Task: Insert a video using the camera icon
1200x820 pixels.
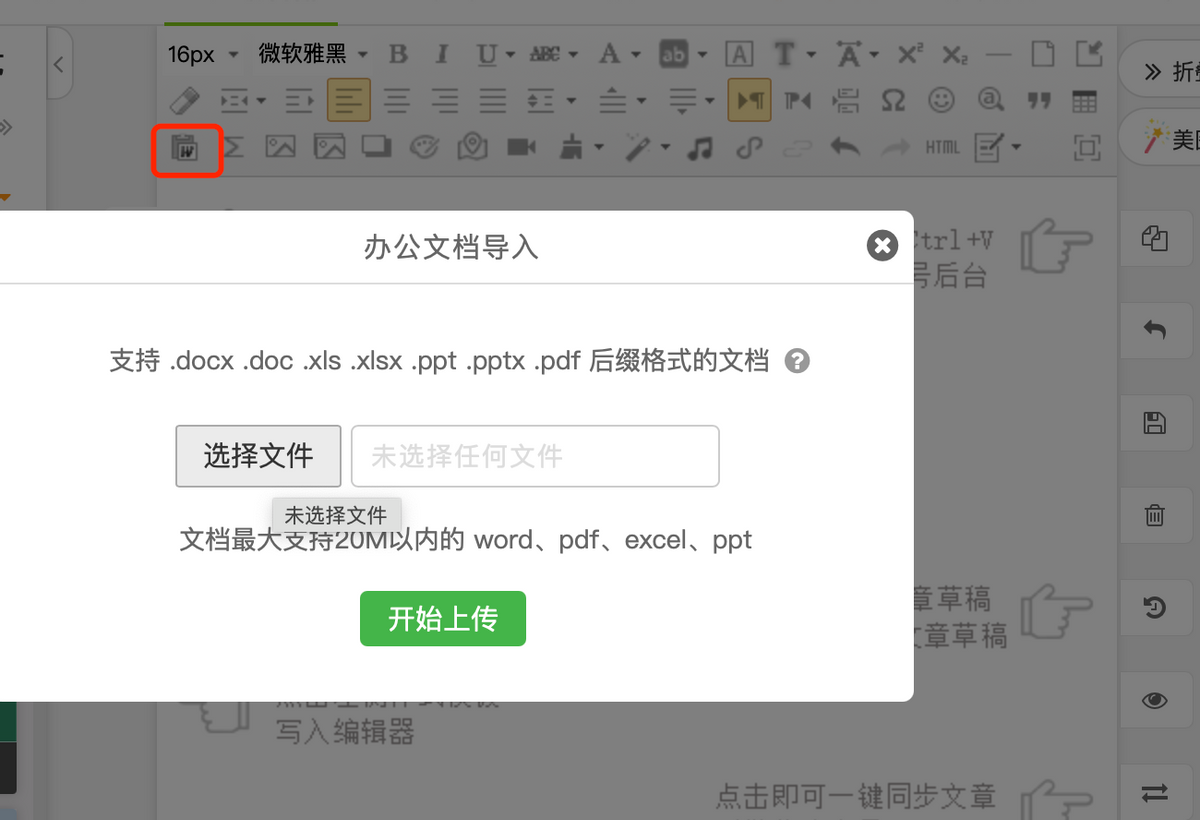Action: pos(521,148)
